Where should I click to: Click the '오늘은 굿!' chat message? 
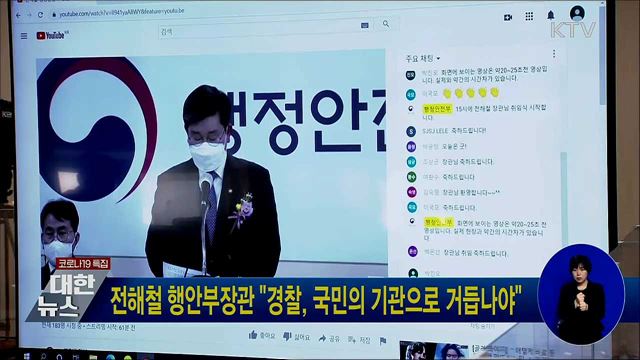[x=454, y=146]
